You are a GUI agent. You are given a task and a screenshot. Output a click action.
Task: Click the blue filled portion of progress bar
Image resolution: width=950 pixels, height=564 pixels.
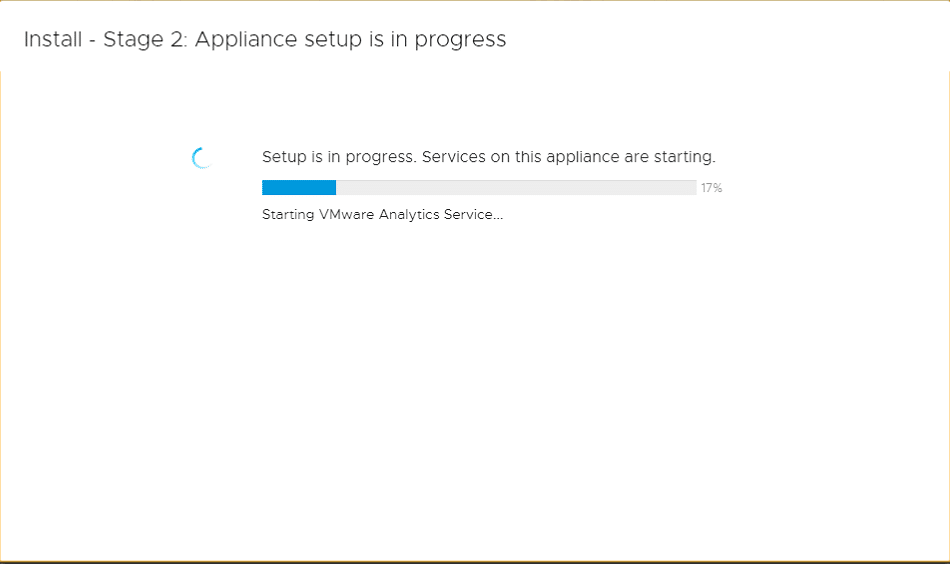(x=299, y=188)
